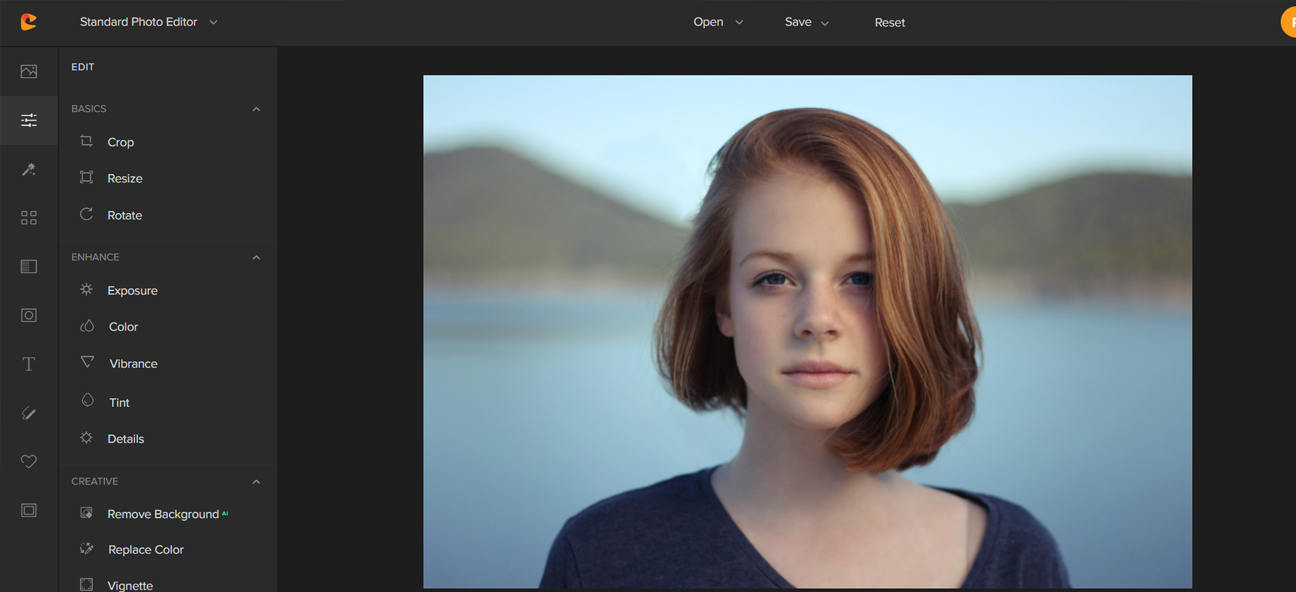Collapse the Enhance section chevron
This screenshot has height=592, width=1296.
(x=256, y=258)
